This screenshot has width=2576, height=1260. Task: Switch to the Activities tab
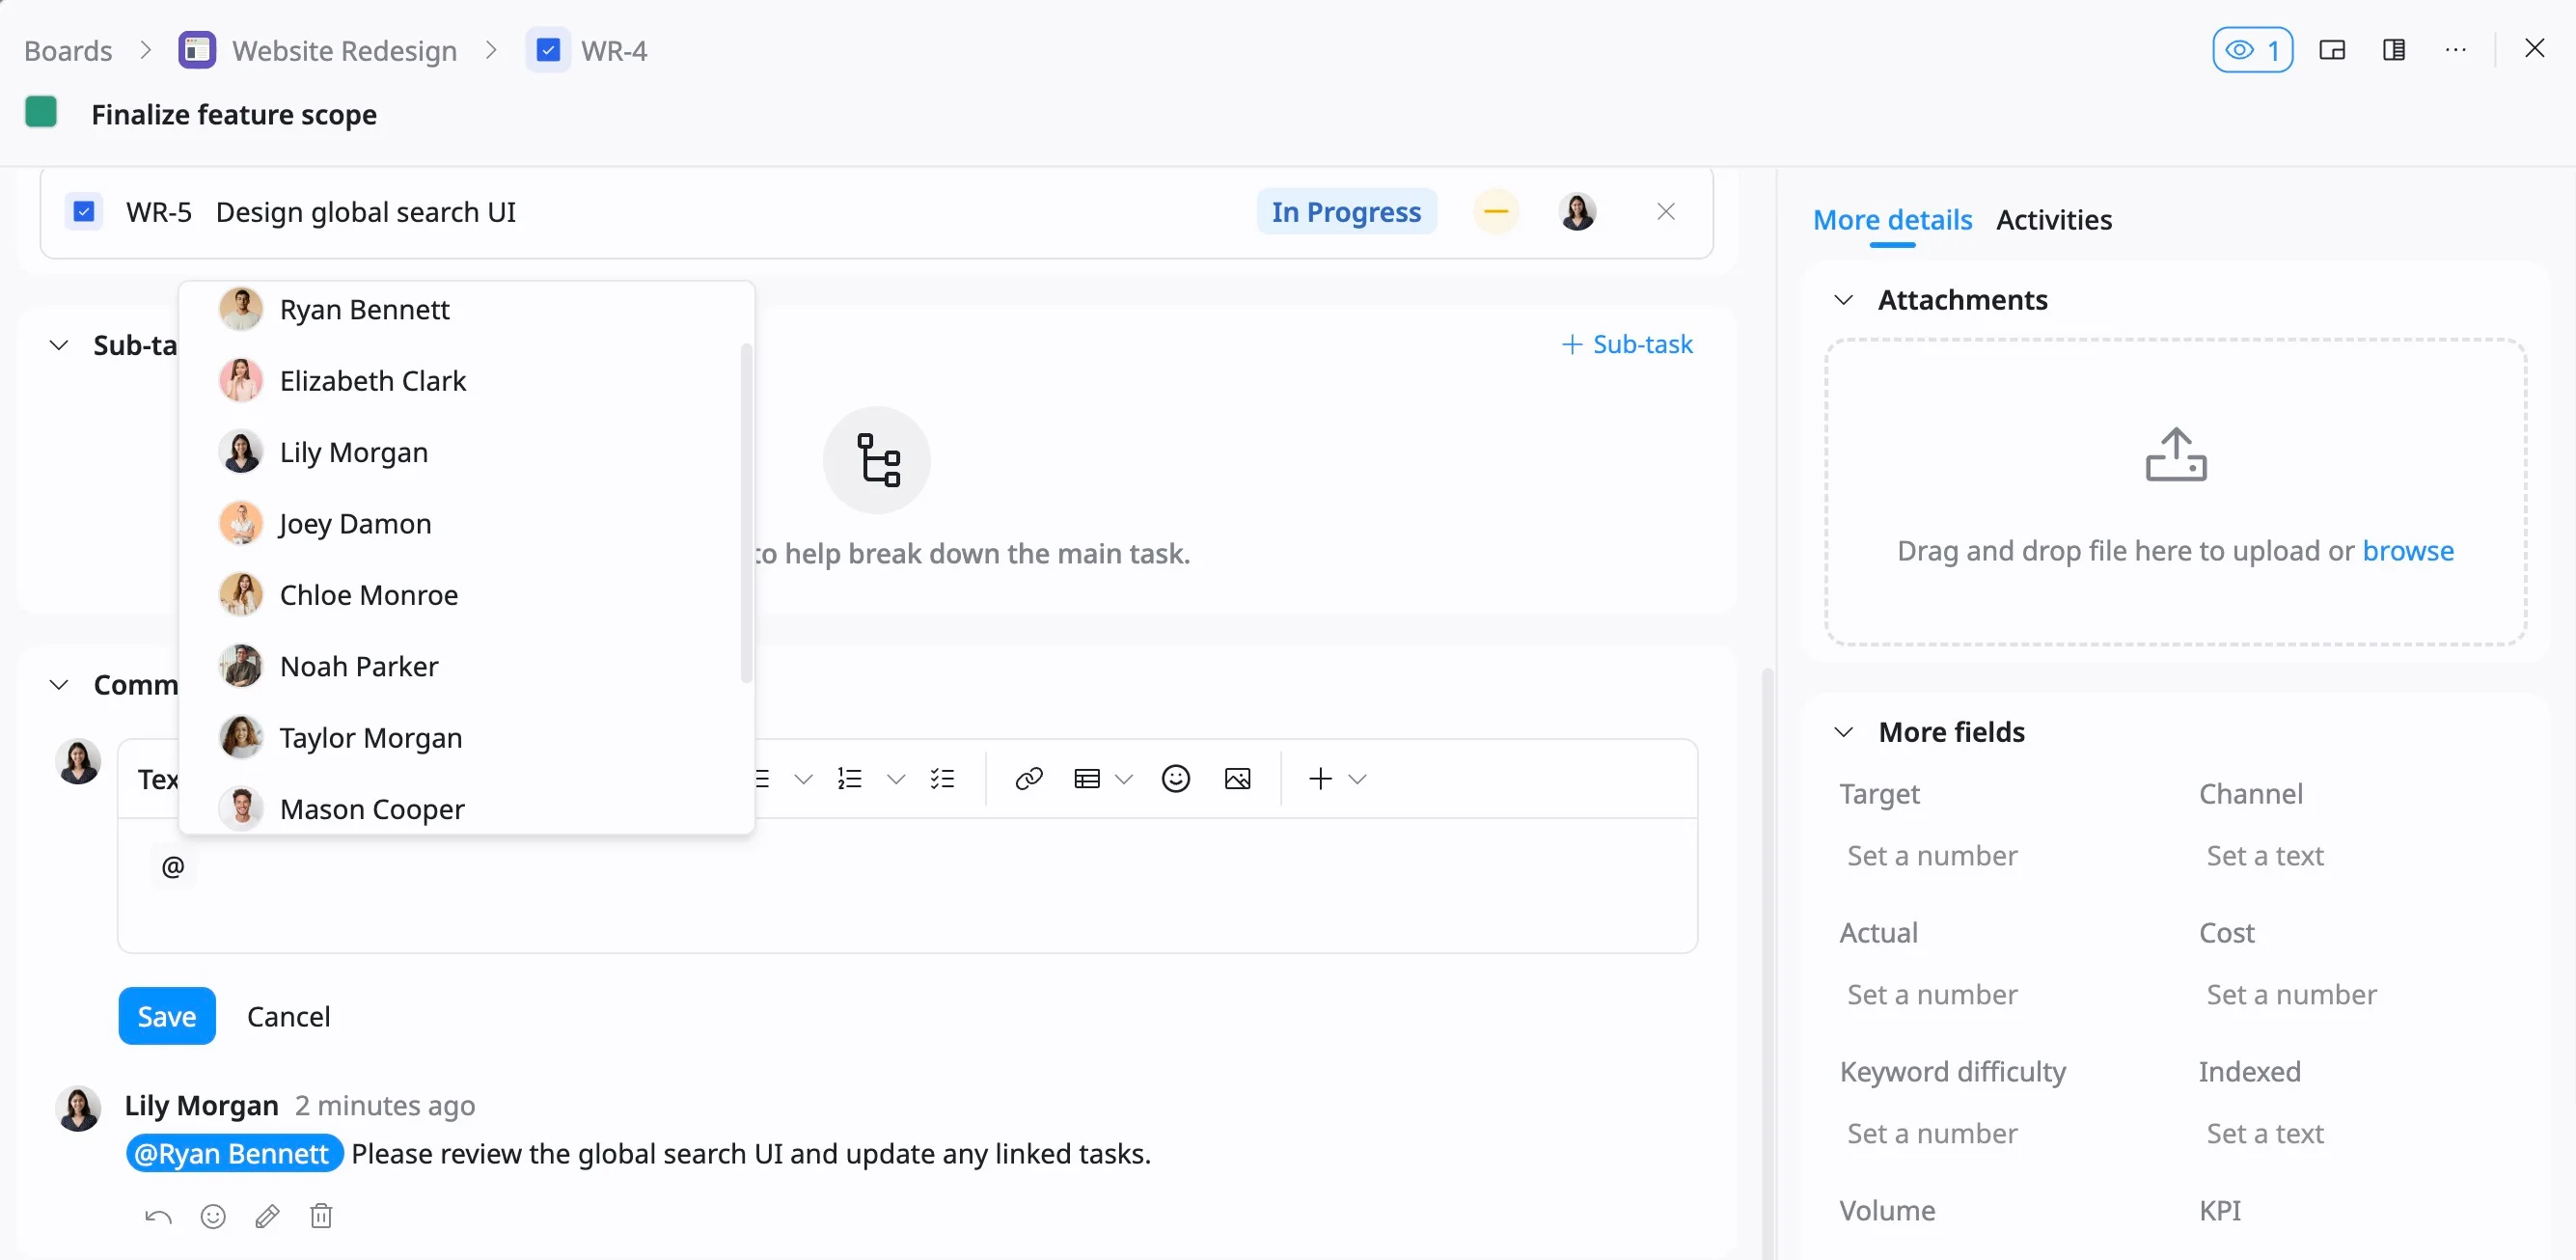pyautogui.click(x=2054, y=220)
